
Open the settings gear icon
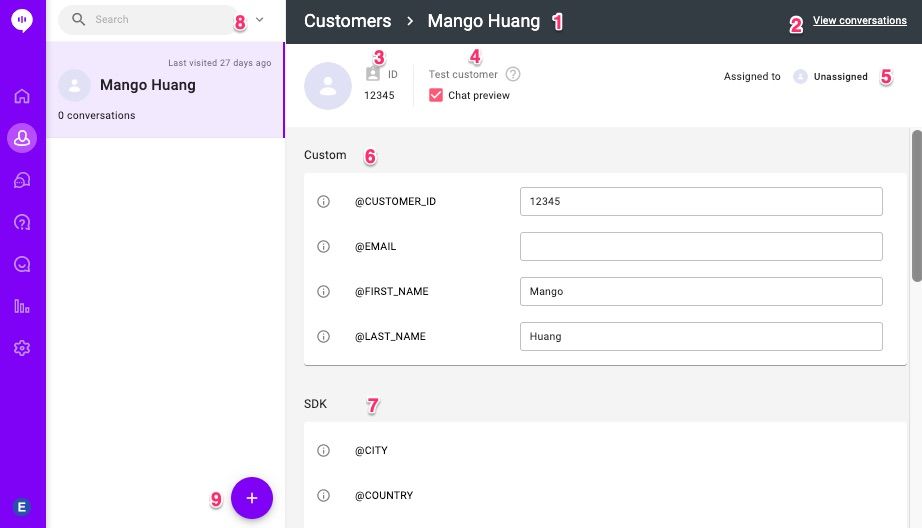pyautogui.click(x=22, y=348)
